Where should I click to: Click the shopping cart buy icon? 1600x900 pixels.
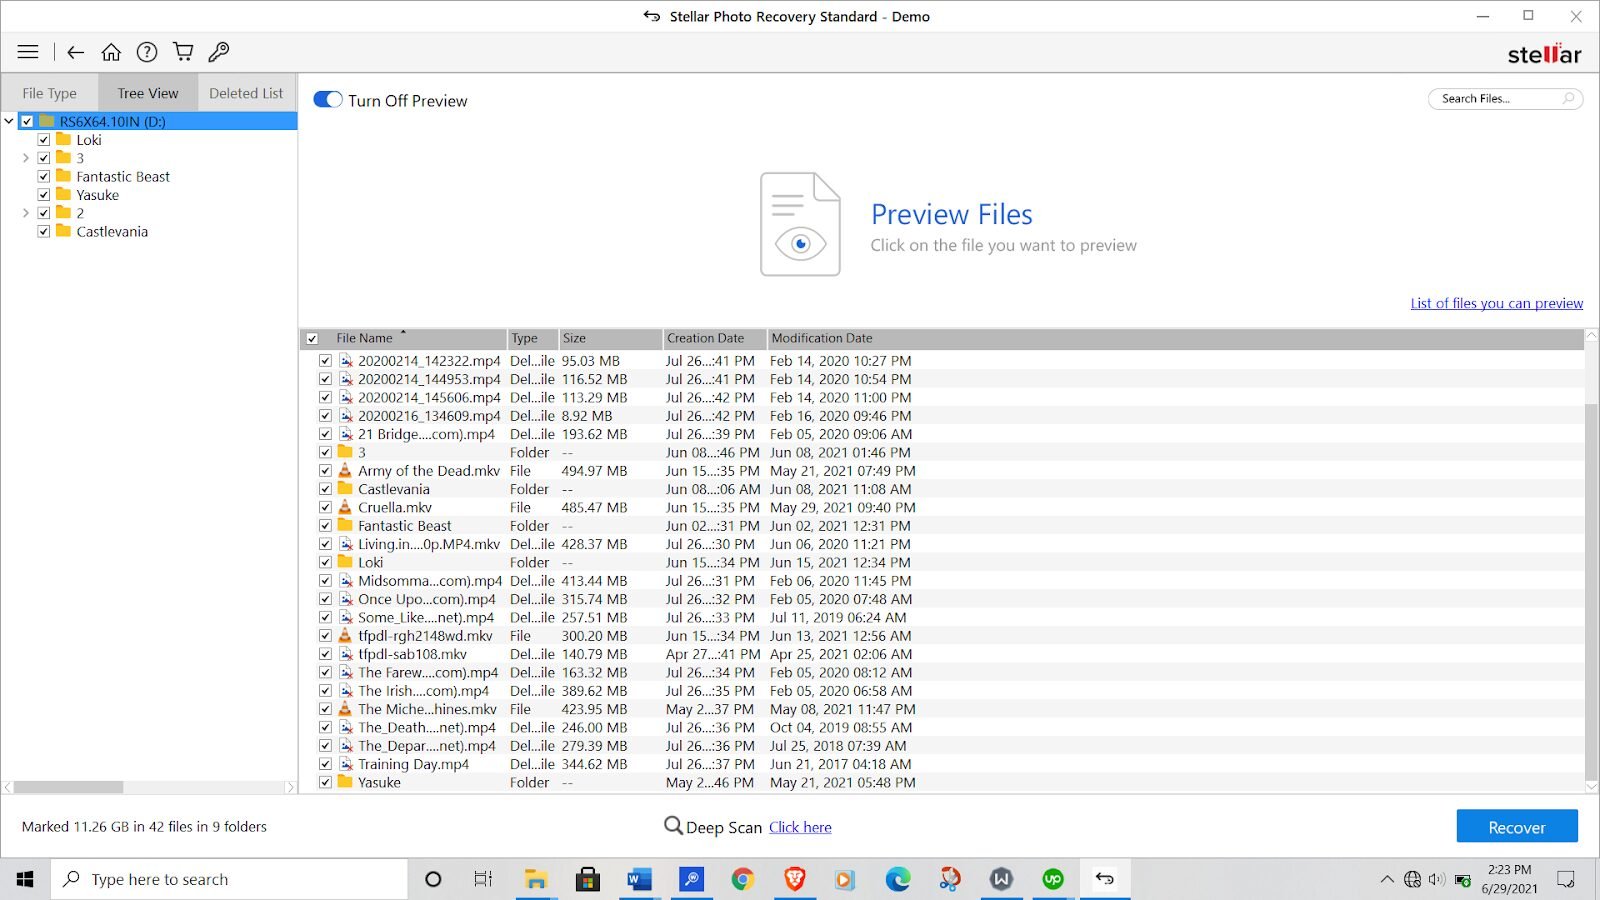[183, 52]
